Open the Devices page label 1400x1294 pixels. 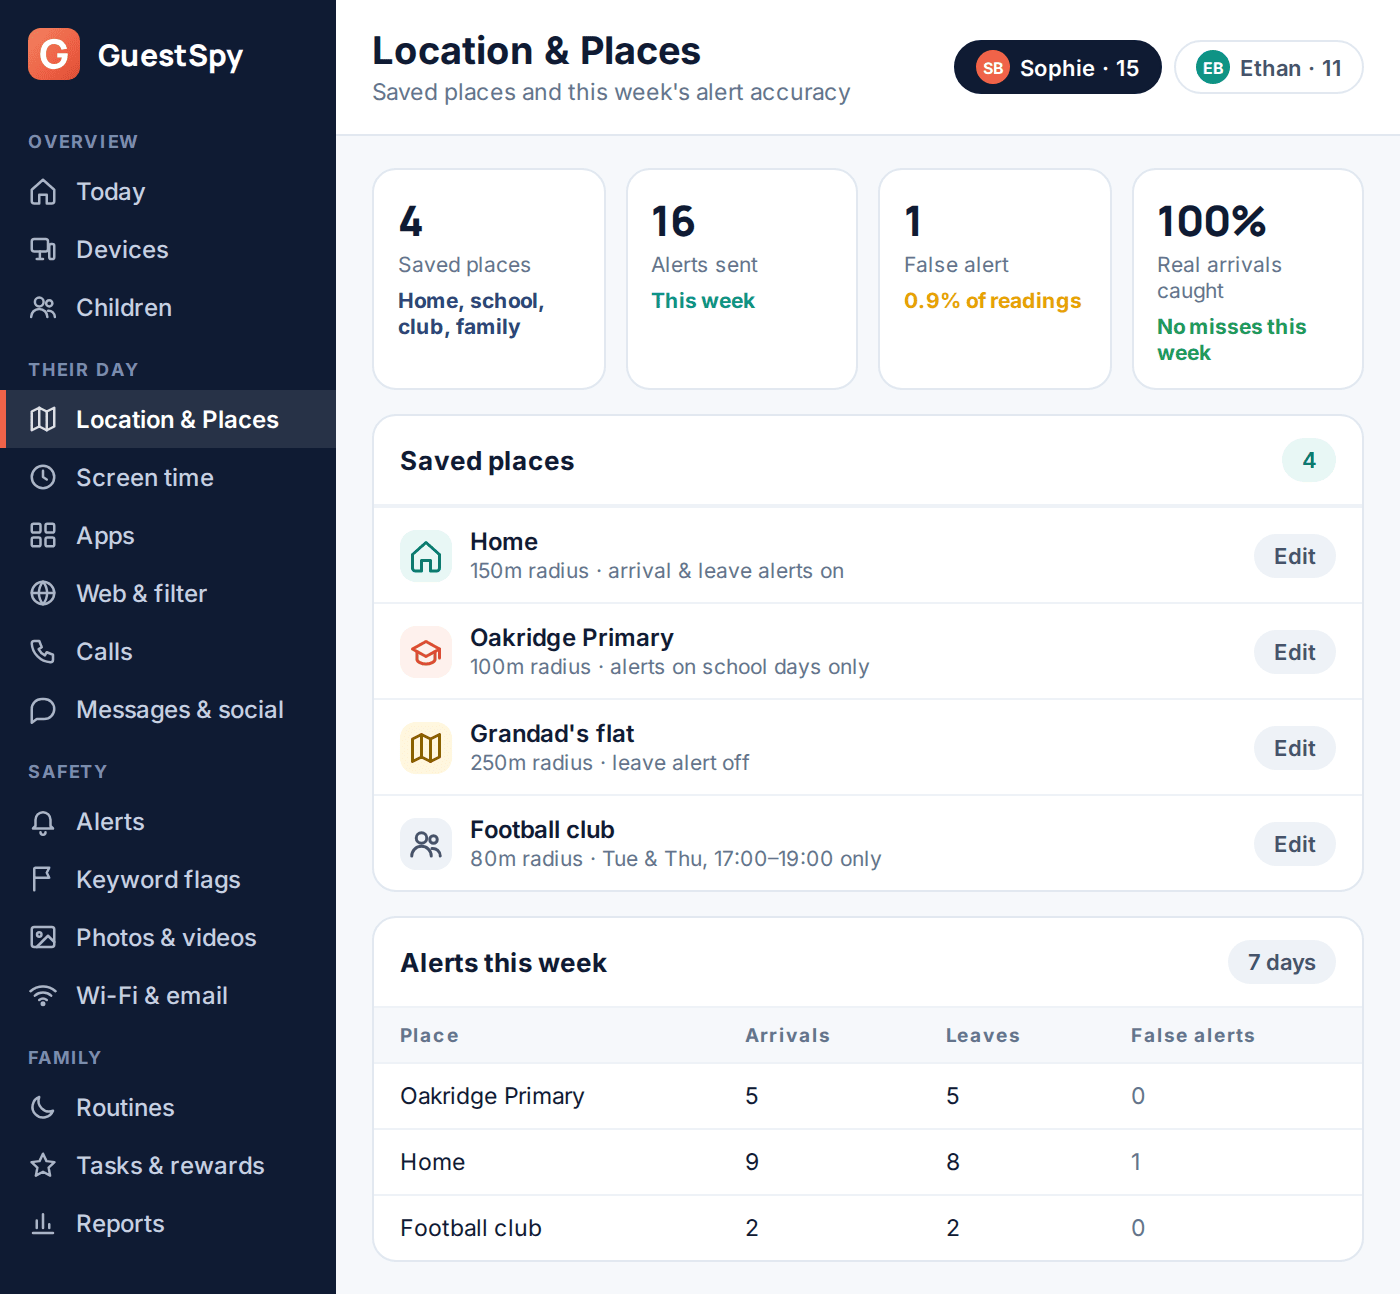[122, 250]
